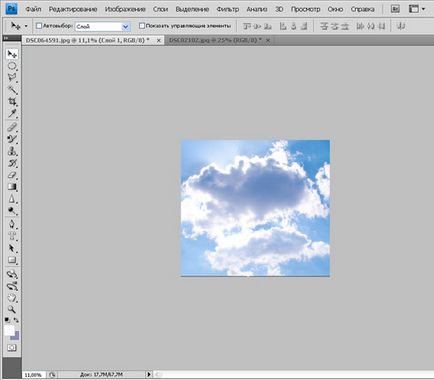
Task: Align left edges of layers
Action: pyautogui.click(x=283, y=26)
